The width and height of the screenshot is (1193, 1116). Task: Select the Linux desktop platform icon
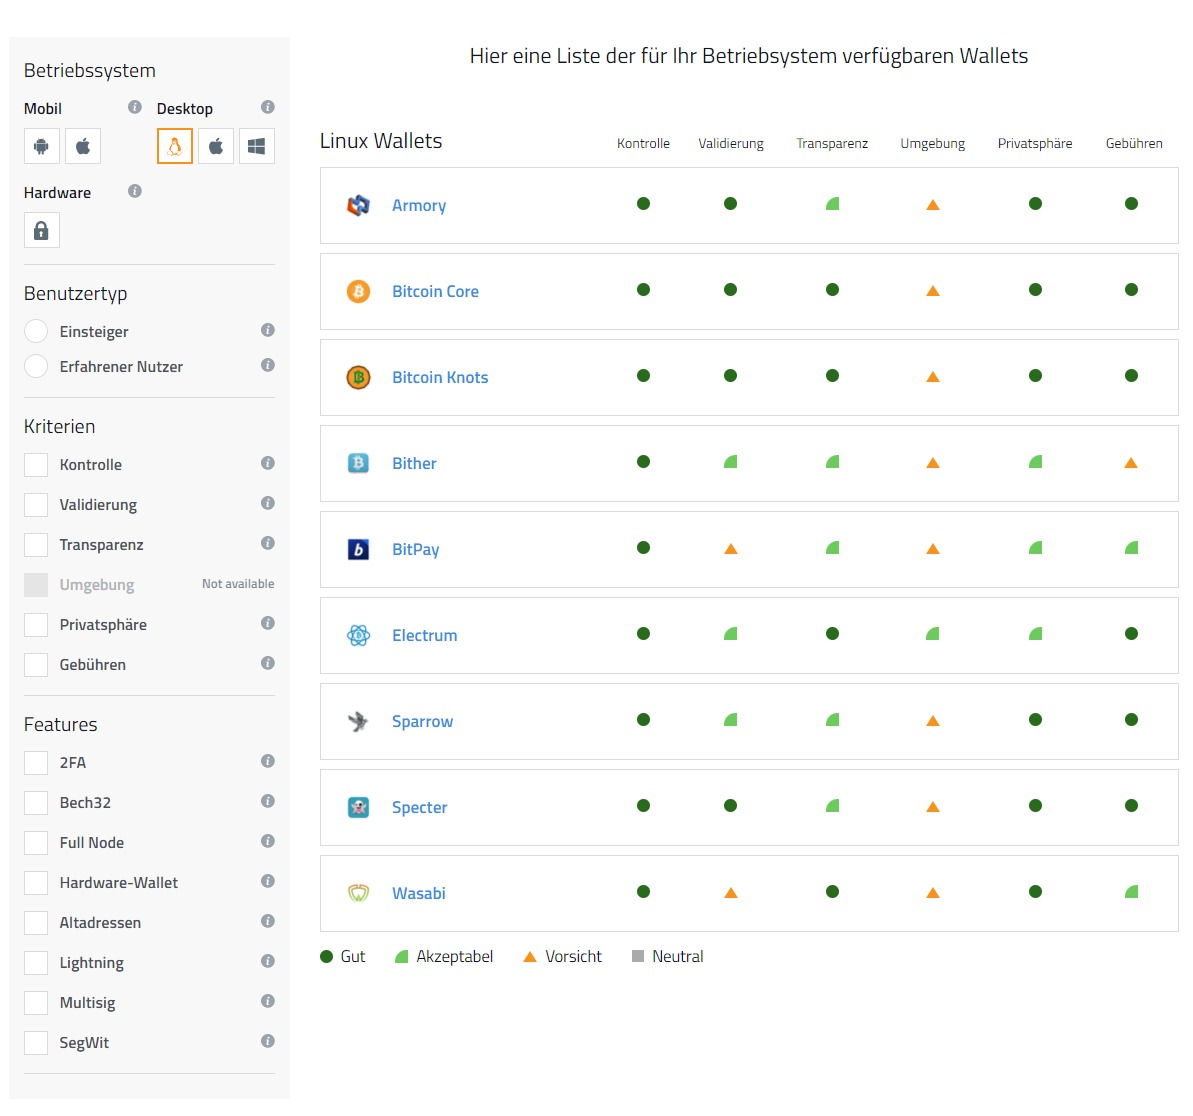[175, 146]
